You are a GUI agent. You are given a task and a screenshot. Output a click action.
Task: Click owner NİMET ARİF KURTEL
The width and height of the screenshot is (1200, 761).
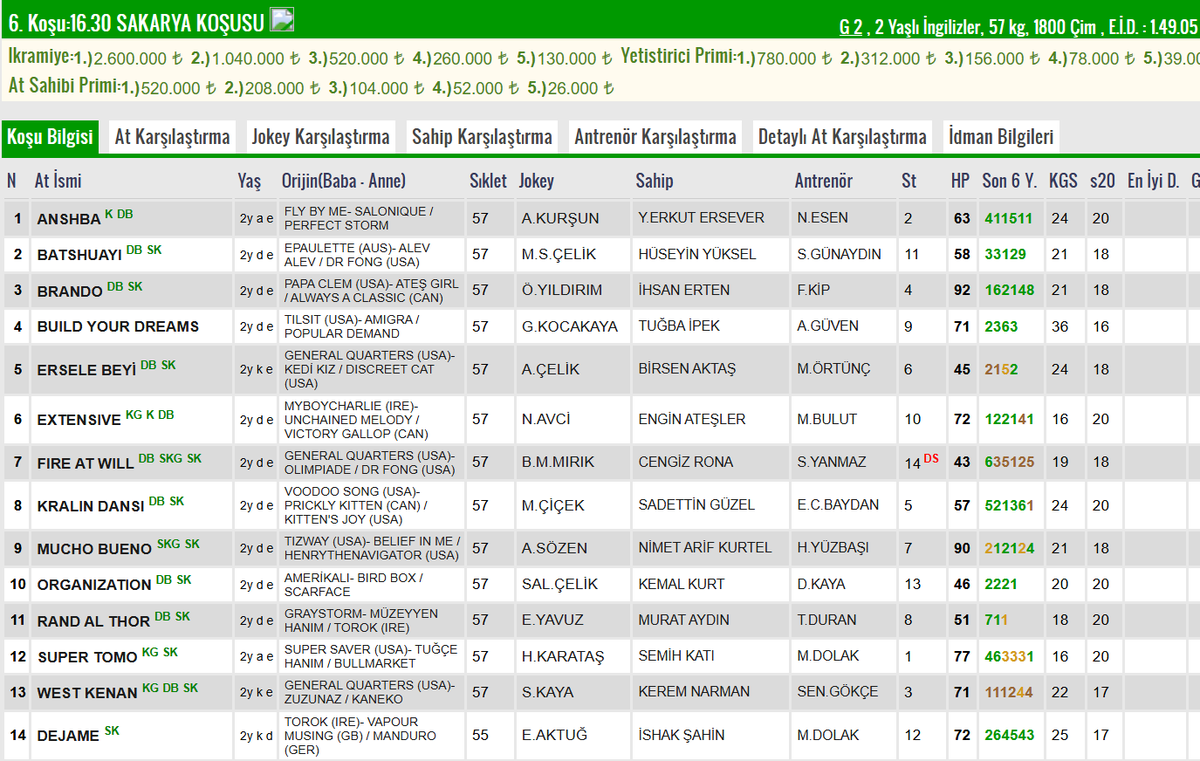click(705, 548)
